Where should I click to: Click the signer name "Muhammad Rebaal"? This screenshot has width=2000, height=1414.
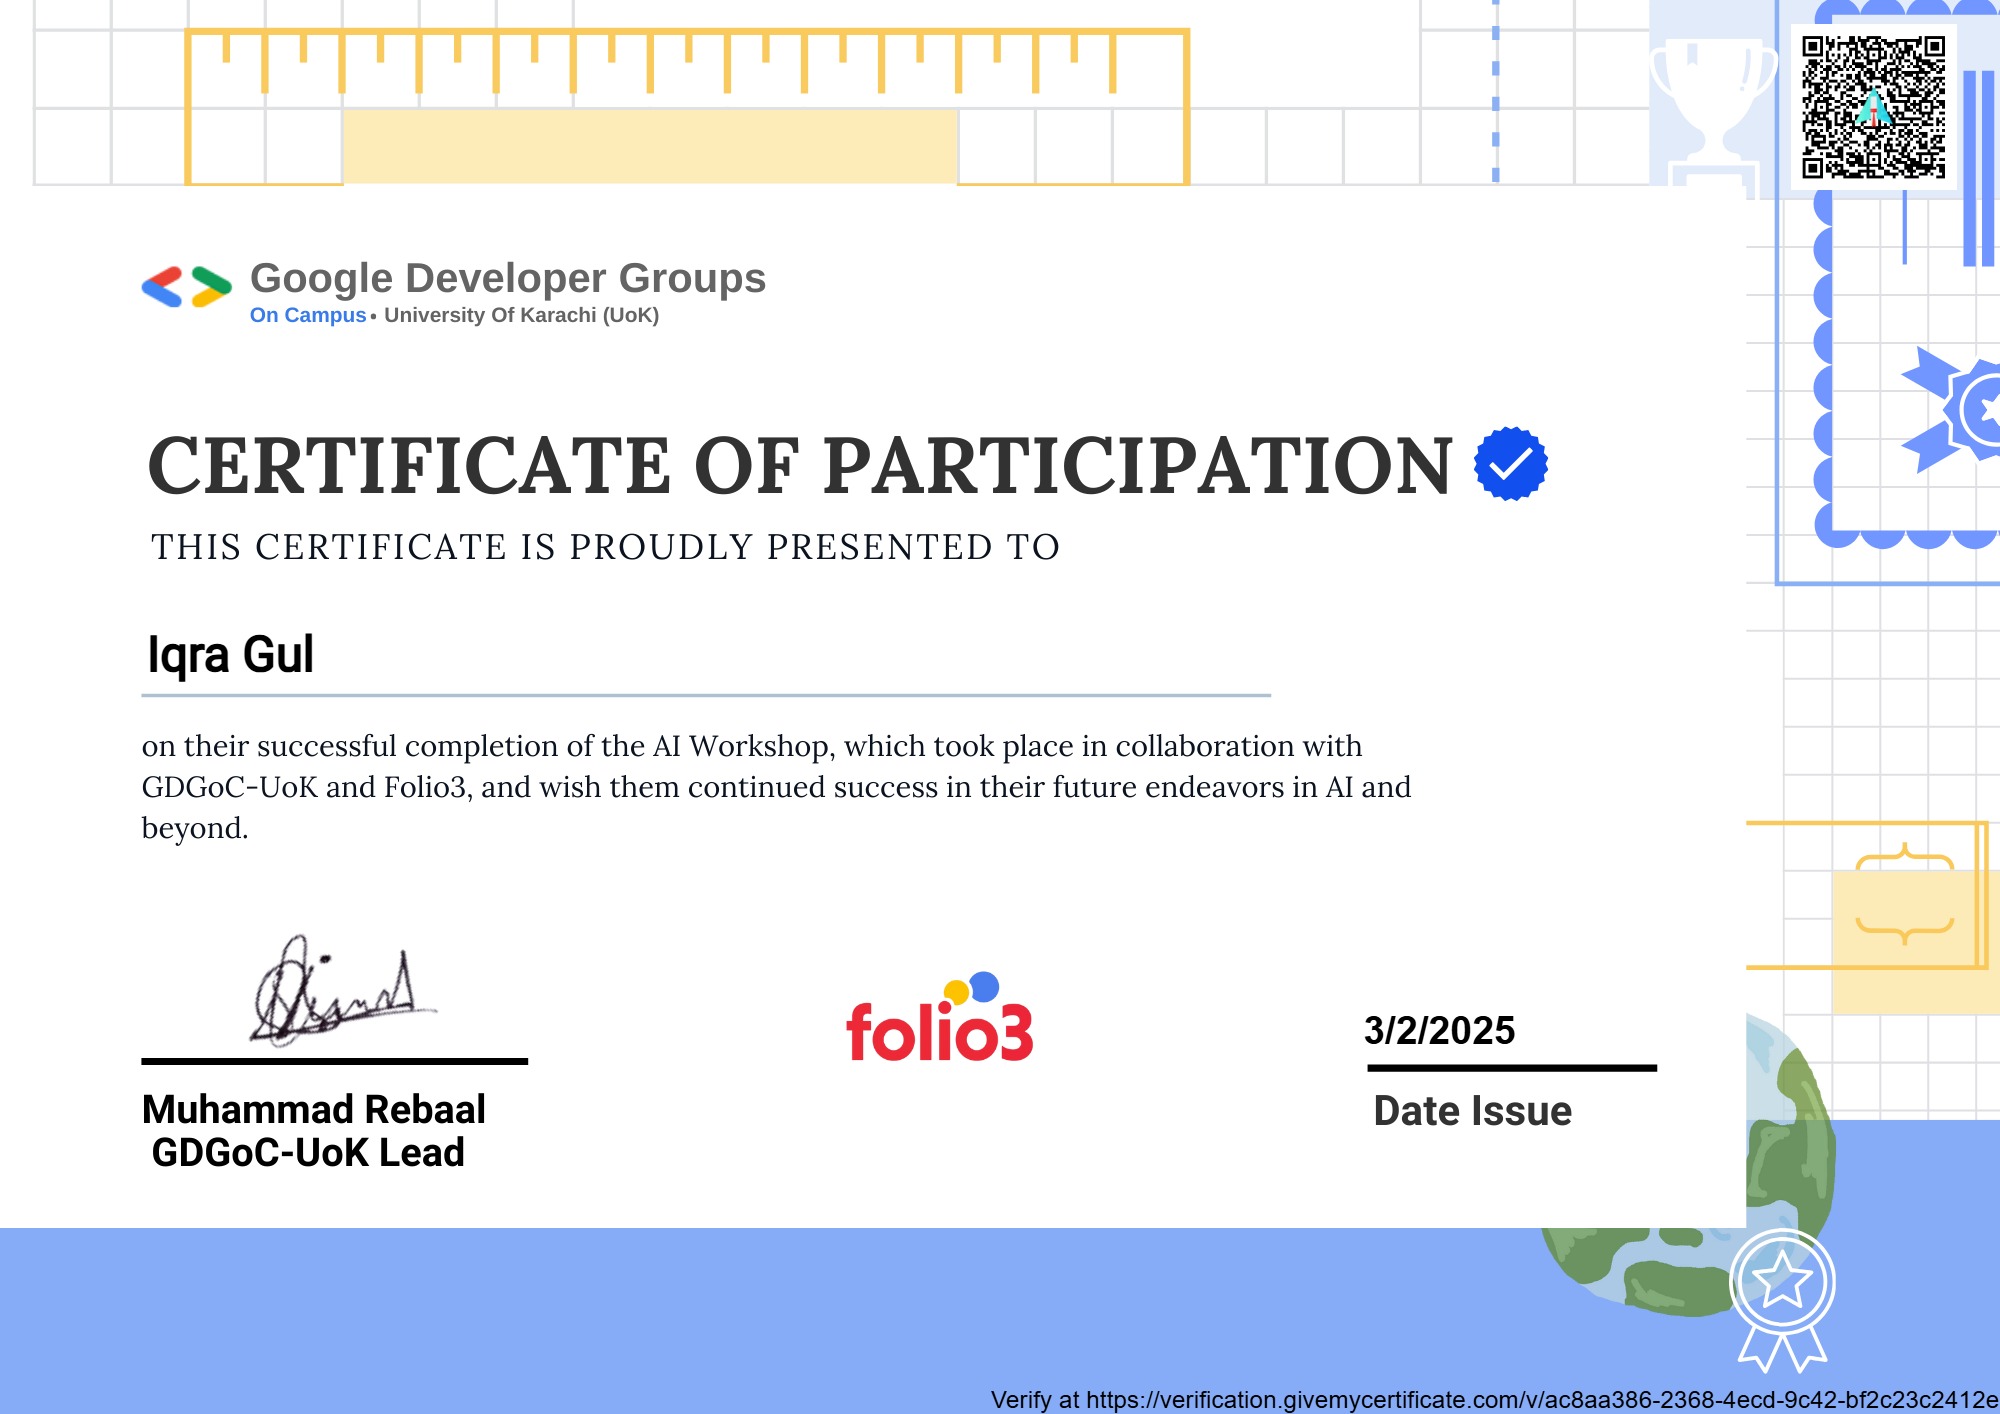pos(314,1110)
